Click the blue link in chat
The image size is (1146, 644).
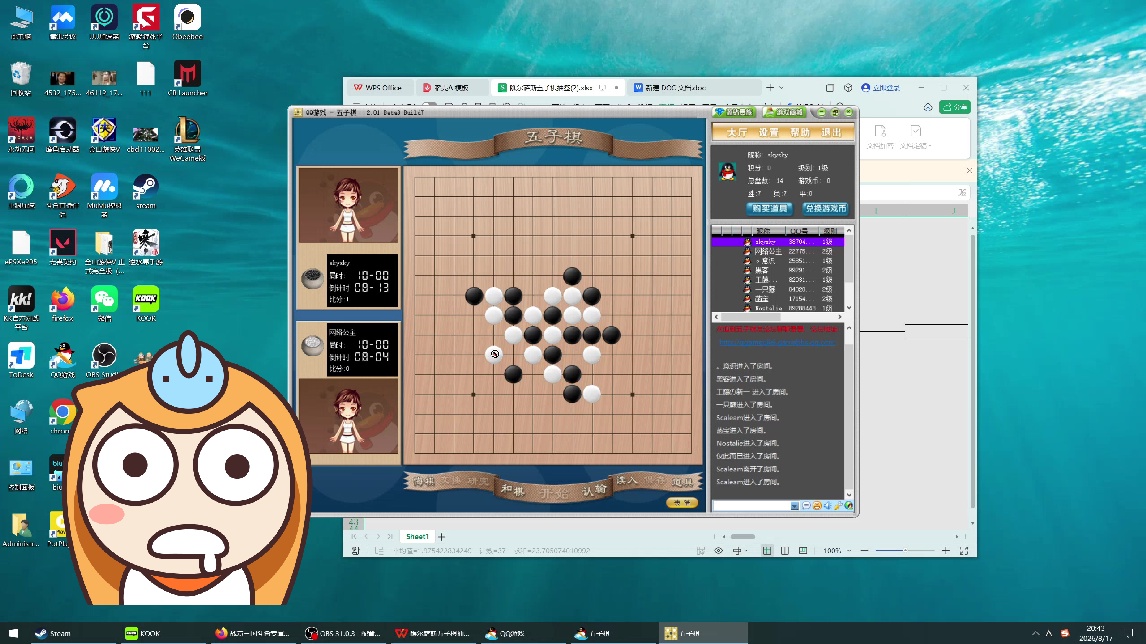[776, 342]
